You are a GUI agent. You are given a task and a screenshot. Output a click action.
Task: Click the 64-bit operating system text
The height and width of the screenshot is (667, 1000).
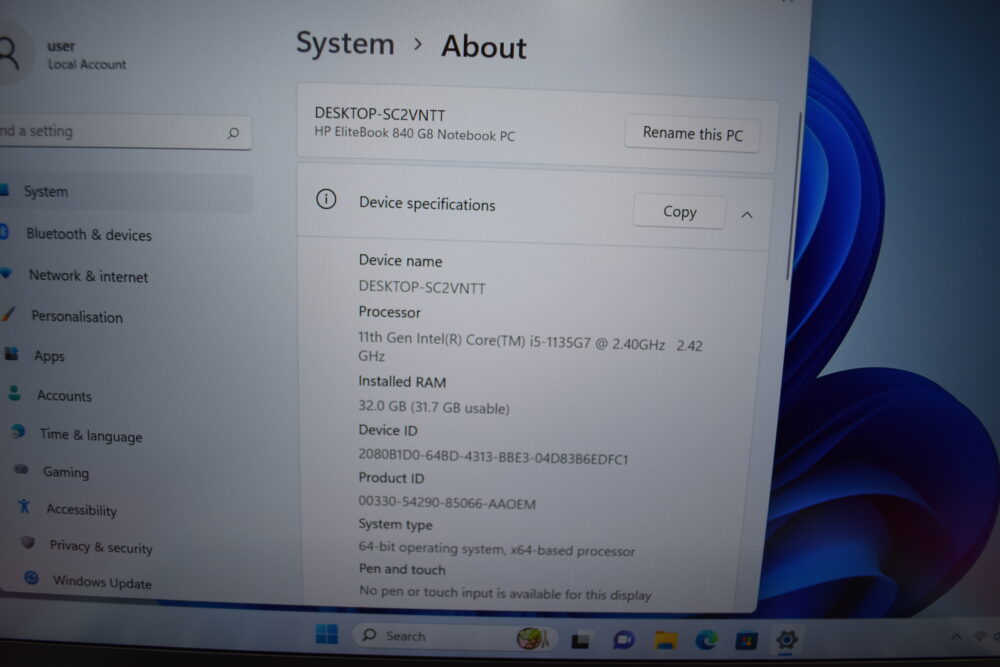click(x=496, y=549)
